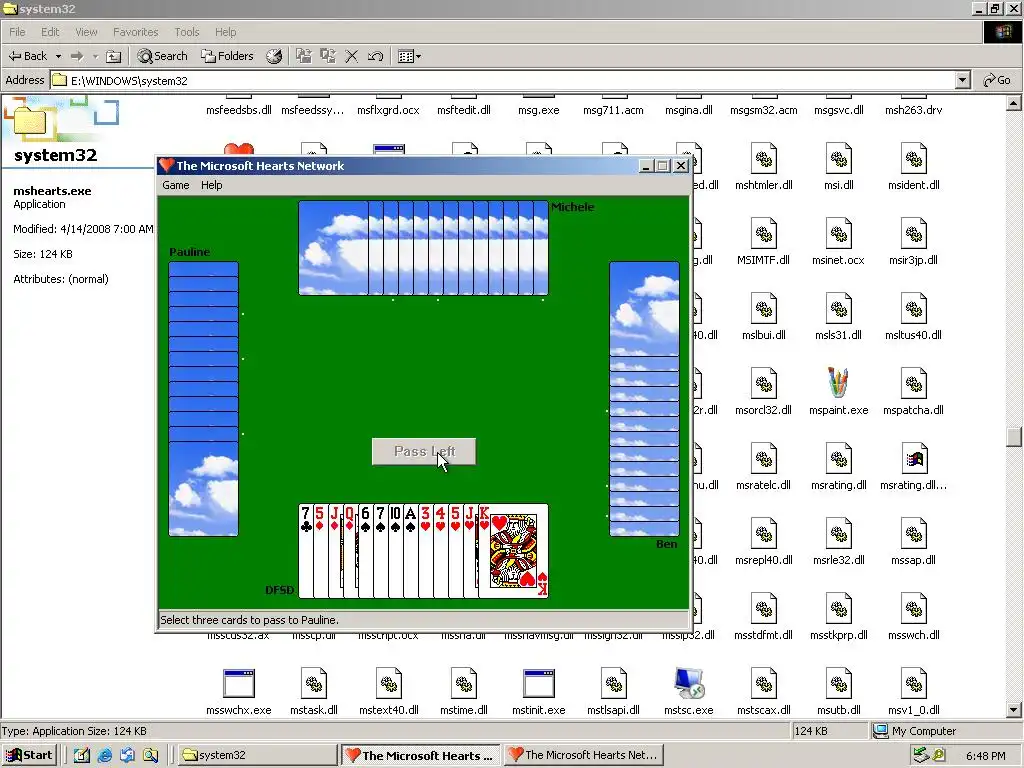
Task: Click the msgina.dll file name
Action: point(688,110)
